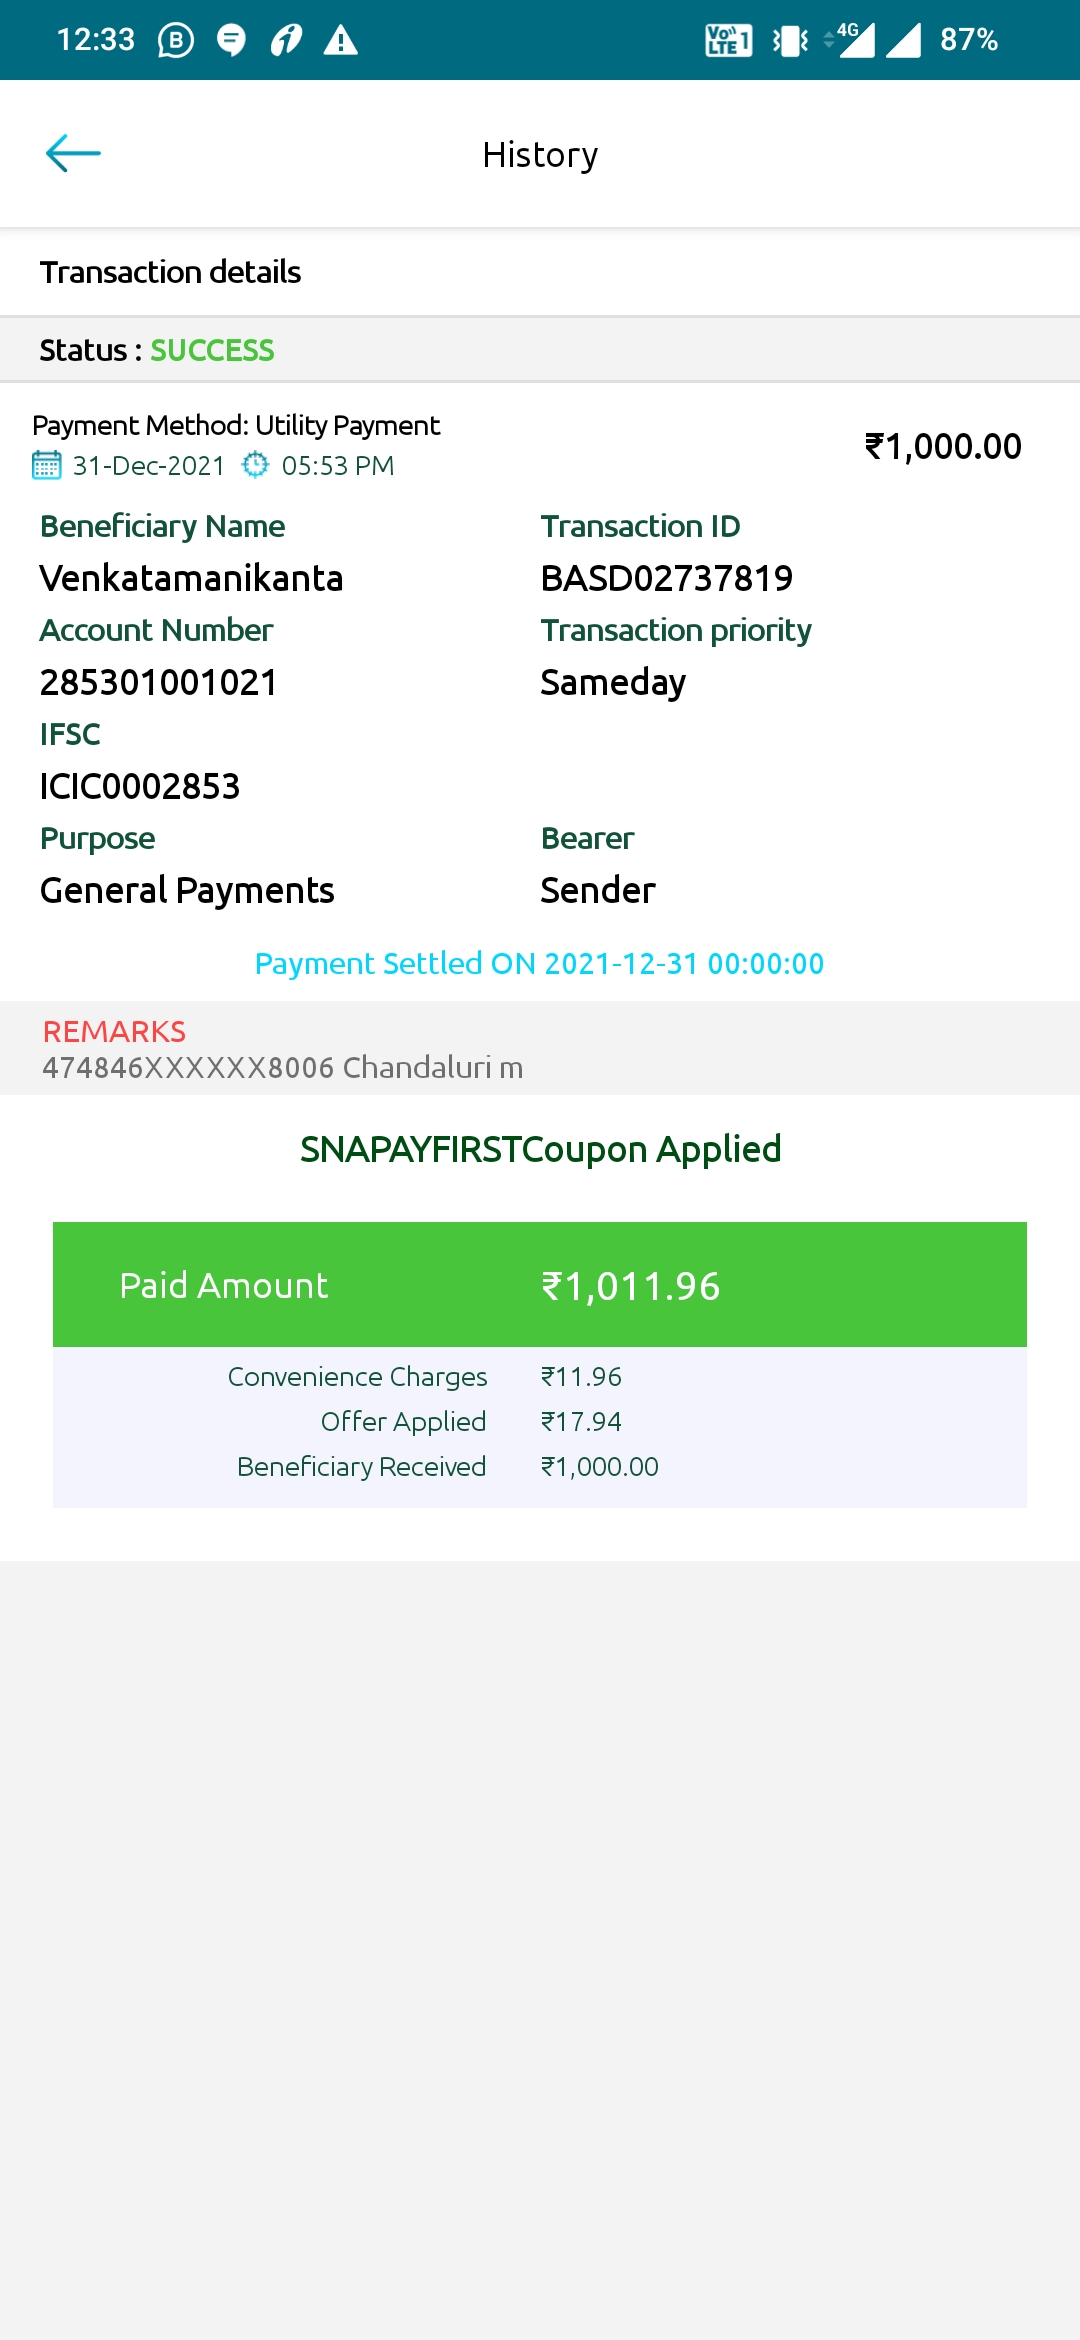
Task: Tap the SNAPAYFIRST Coupon Applied text
Action: (x=540, y=1149)
